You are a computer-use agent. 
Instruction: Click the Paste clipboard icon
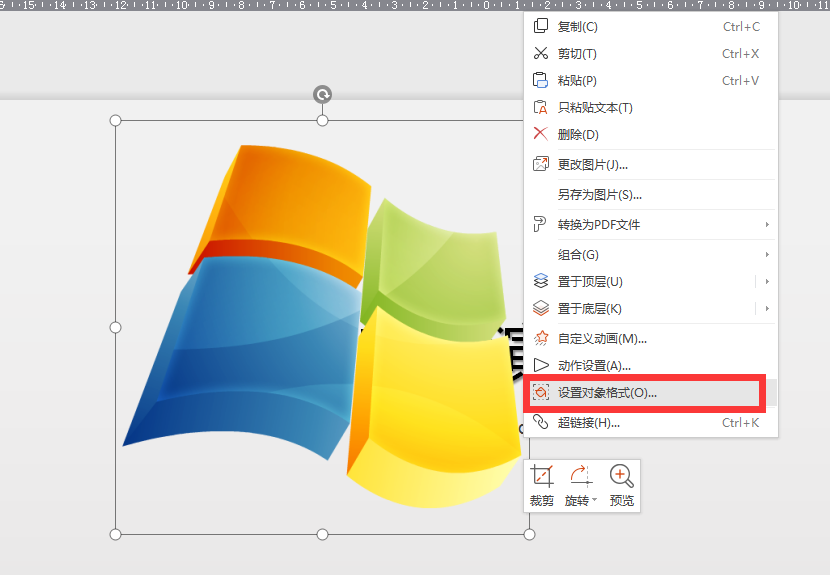click(x=540, y=80)
